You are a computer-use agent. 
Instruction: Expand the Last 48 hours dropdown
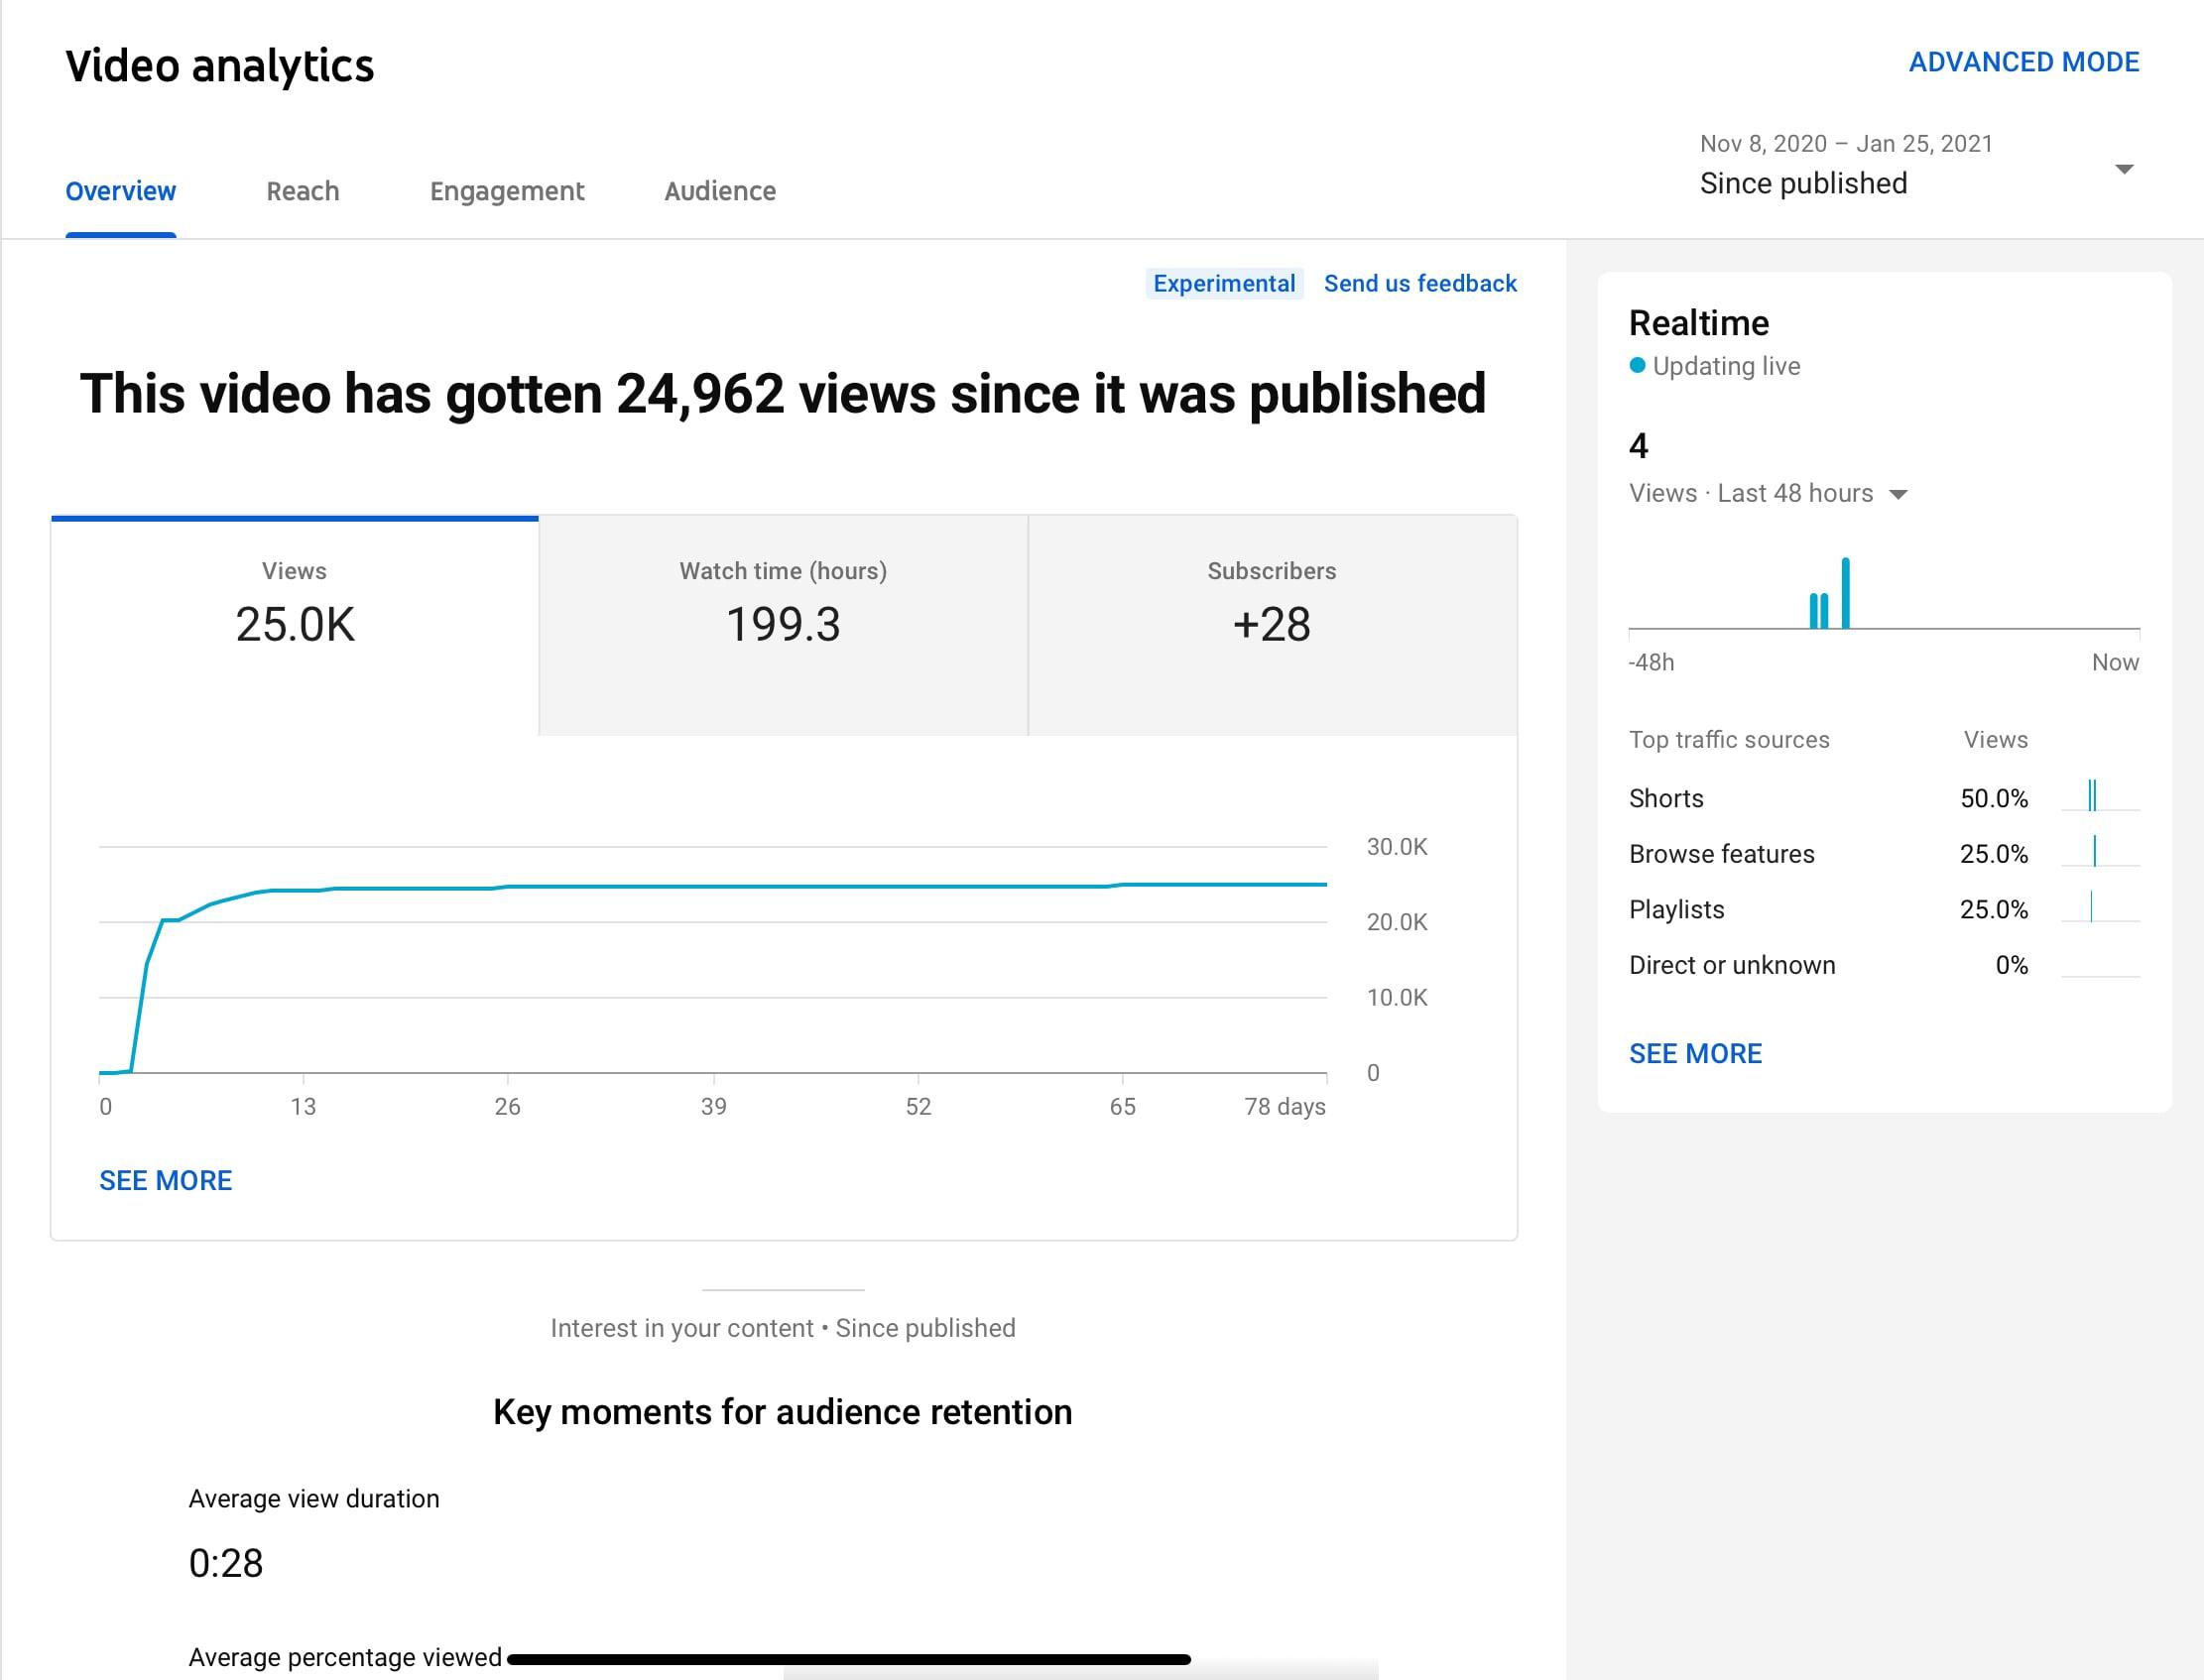(x=1897, y=494)
